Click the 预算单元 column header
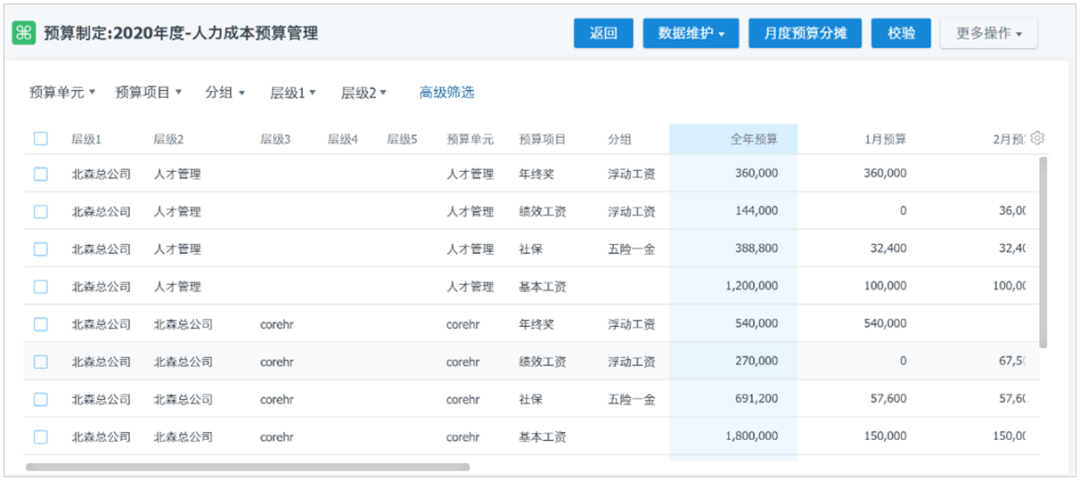 point(470,139)
